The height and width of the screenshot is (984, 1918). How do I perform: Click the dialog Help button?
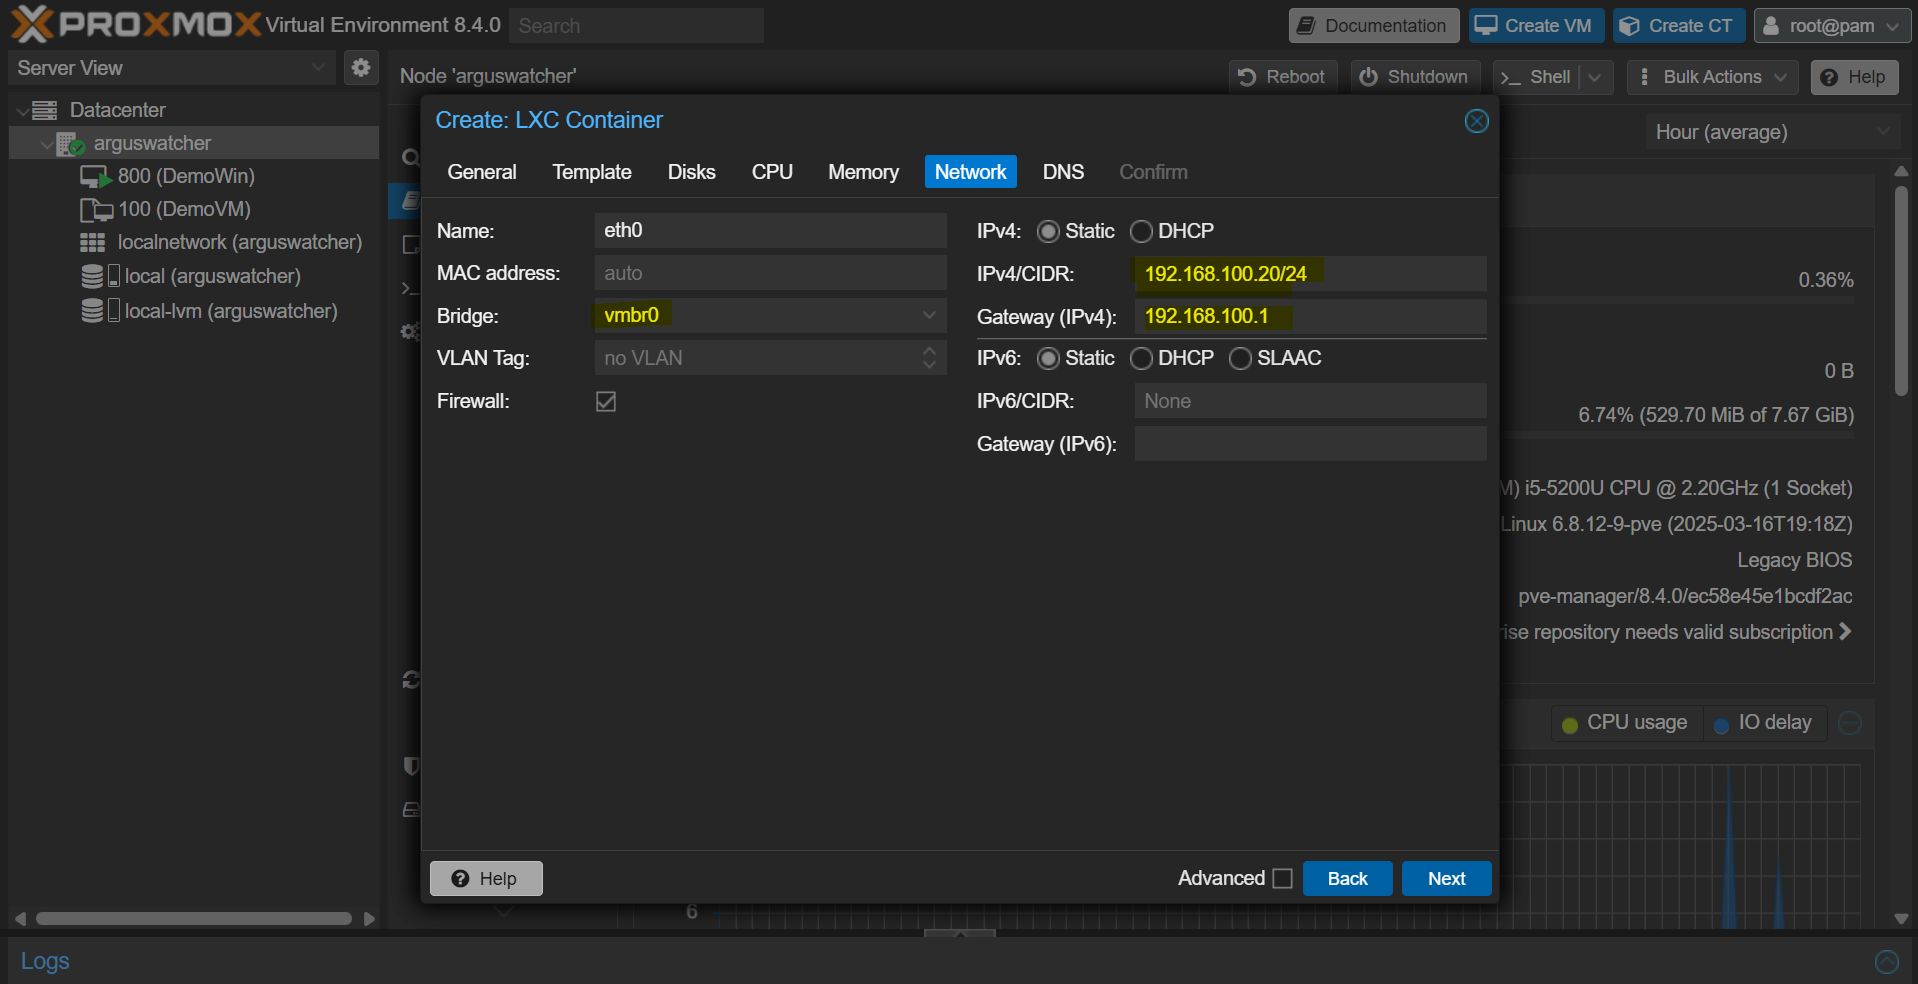486,879
